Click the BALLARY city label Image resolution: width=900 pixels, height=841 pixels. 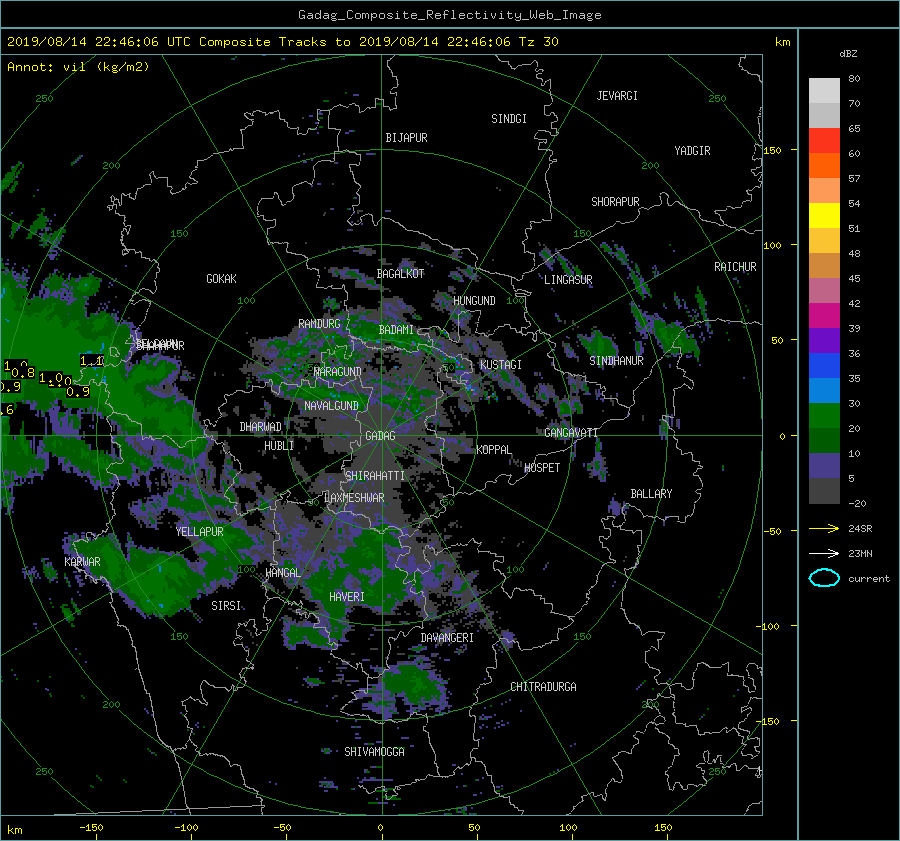point(651,494)
